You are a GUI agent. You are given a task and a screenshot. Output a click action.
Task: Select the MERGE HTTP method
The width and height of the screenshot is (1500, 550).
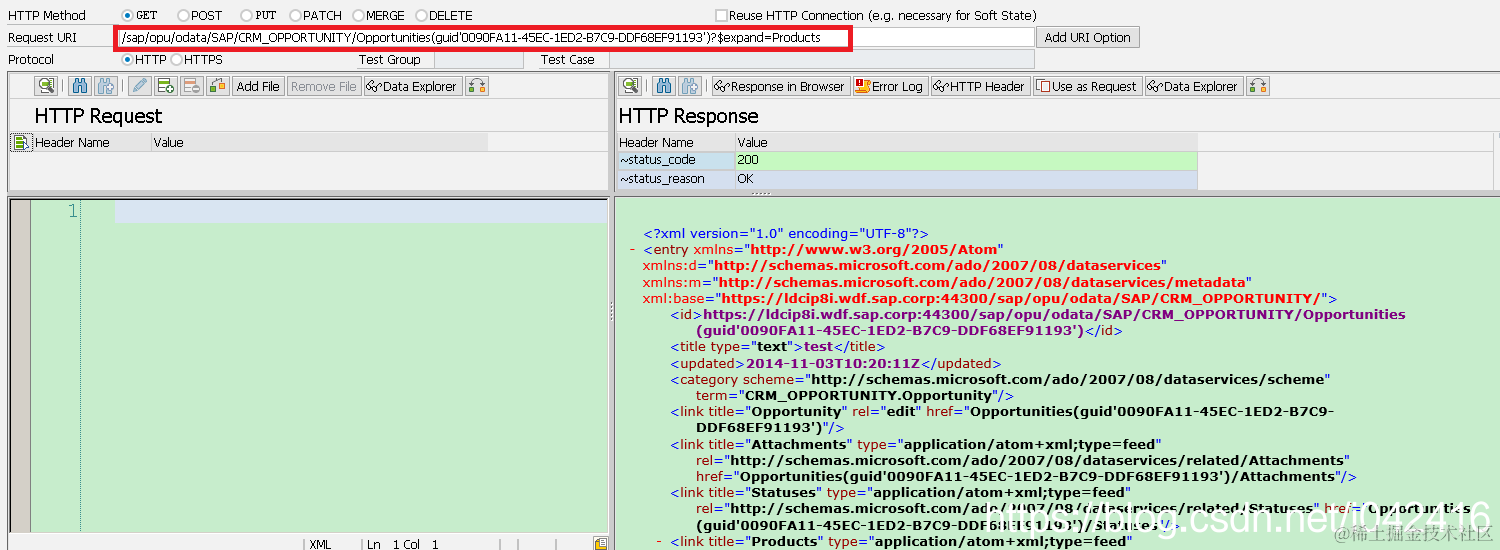click(x=358, y=16)
